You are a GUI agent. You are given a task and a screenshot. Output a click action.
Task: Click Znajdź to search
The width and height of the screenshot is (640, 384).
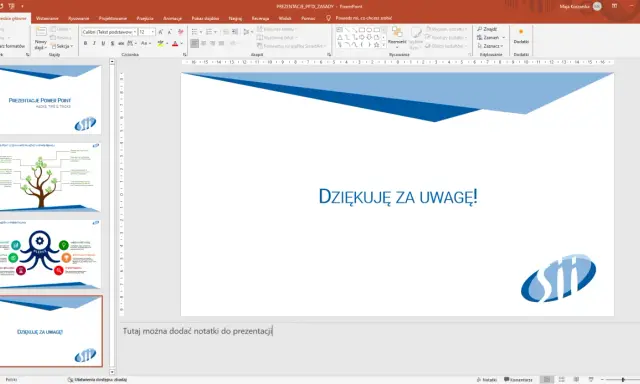pyautogui.click(x=487, y=29)
